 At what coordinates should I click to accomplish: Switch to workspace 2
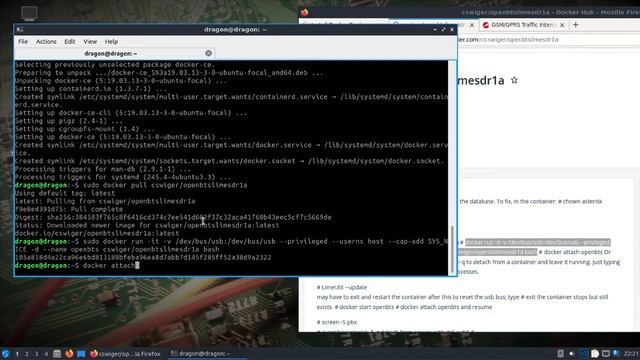point(27,354)
